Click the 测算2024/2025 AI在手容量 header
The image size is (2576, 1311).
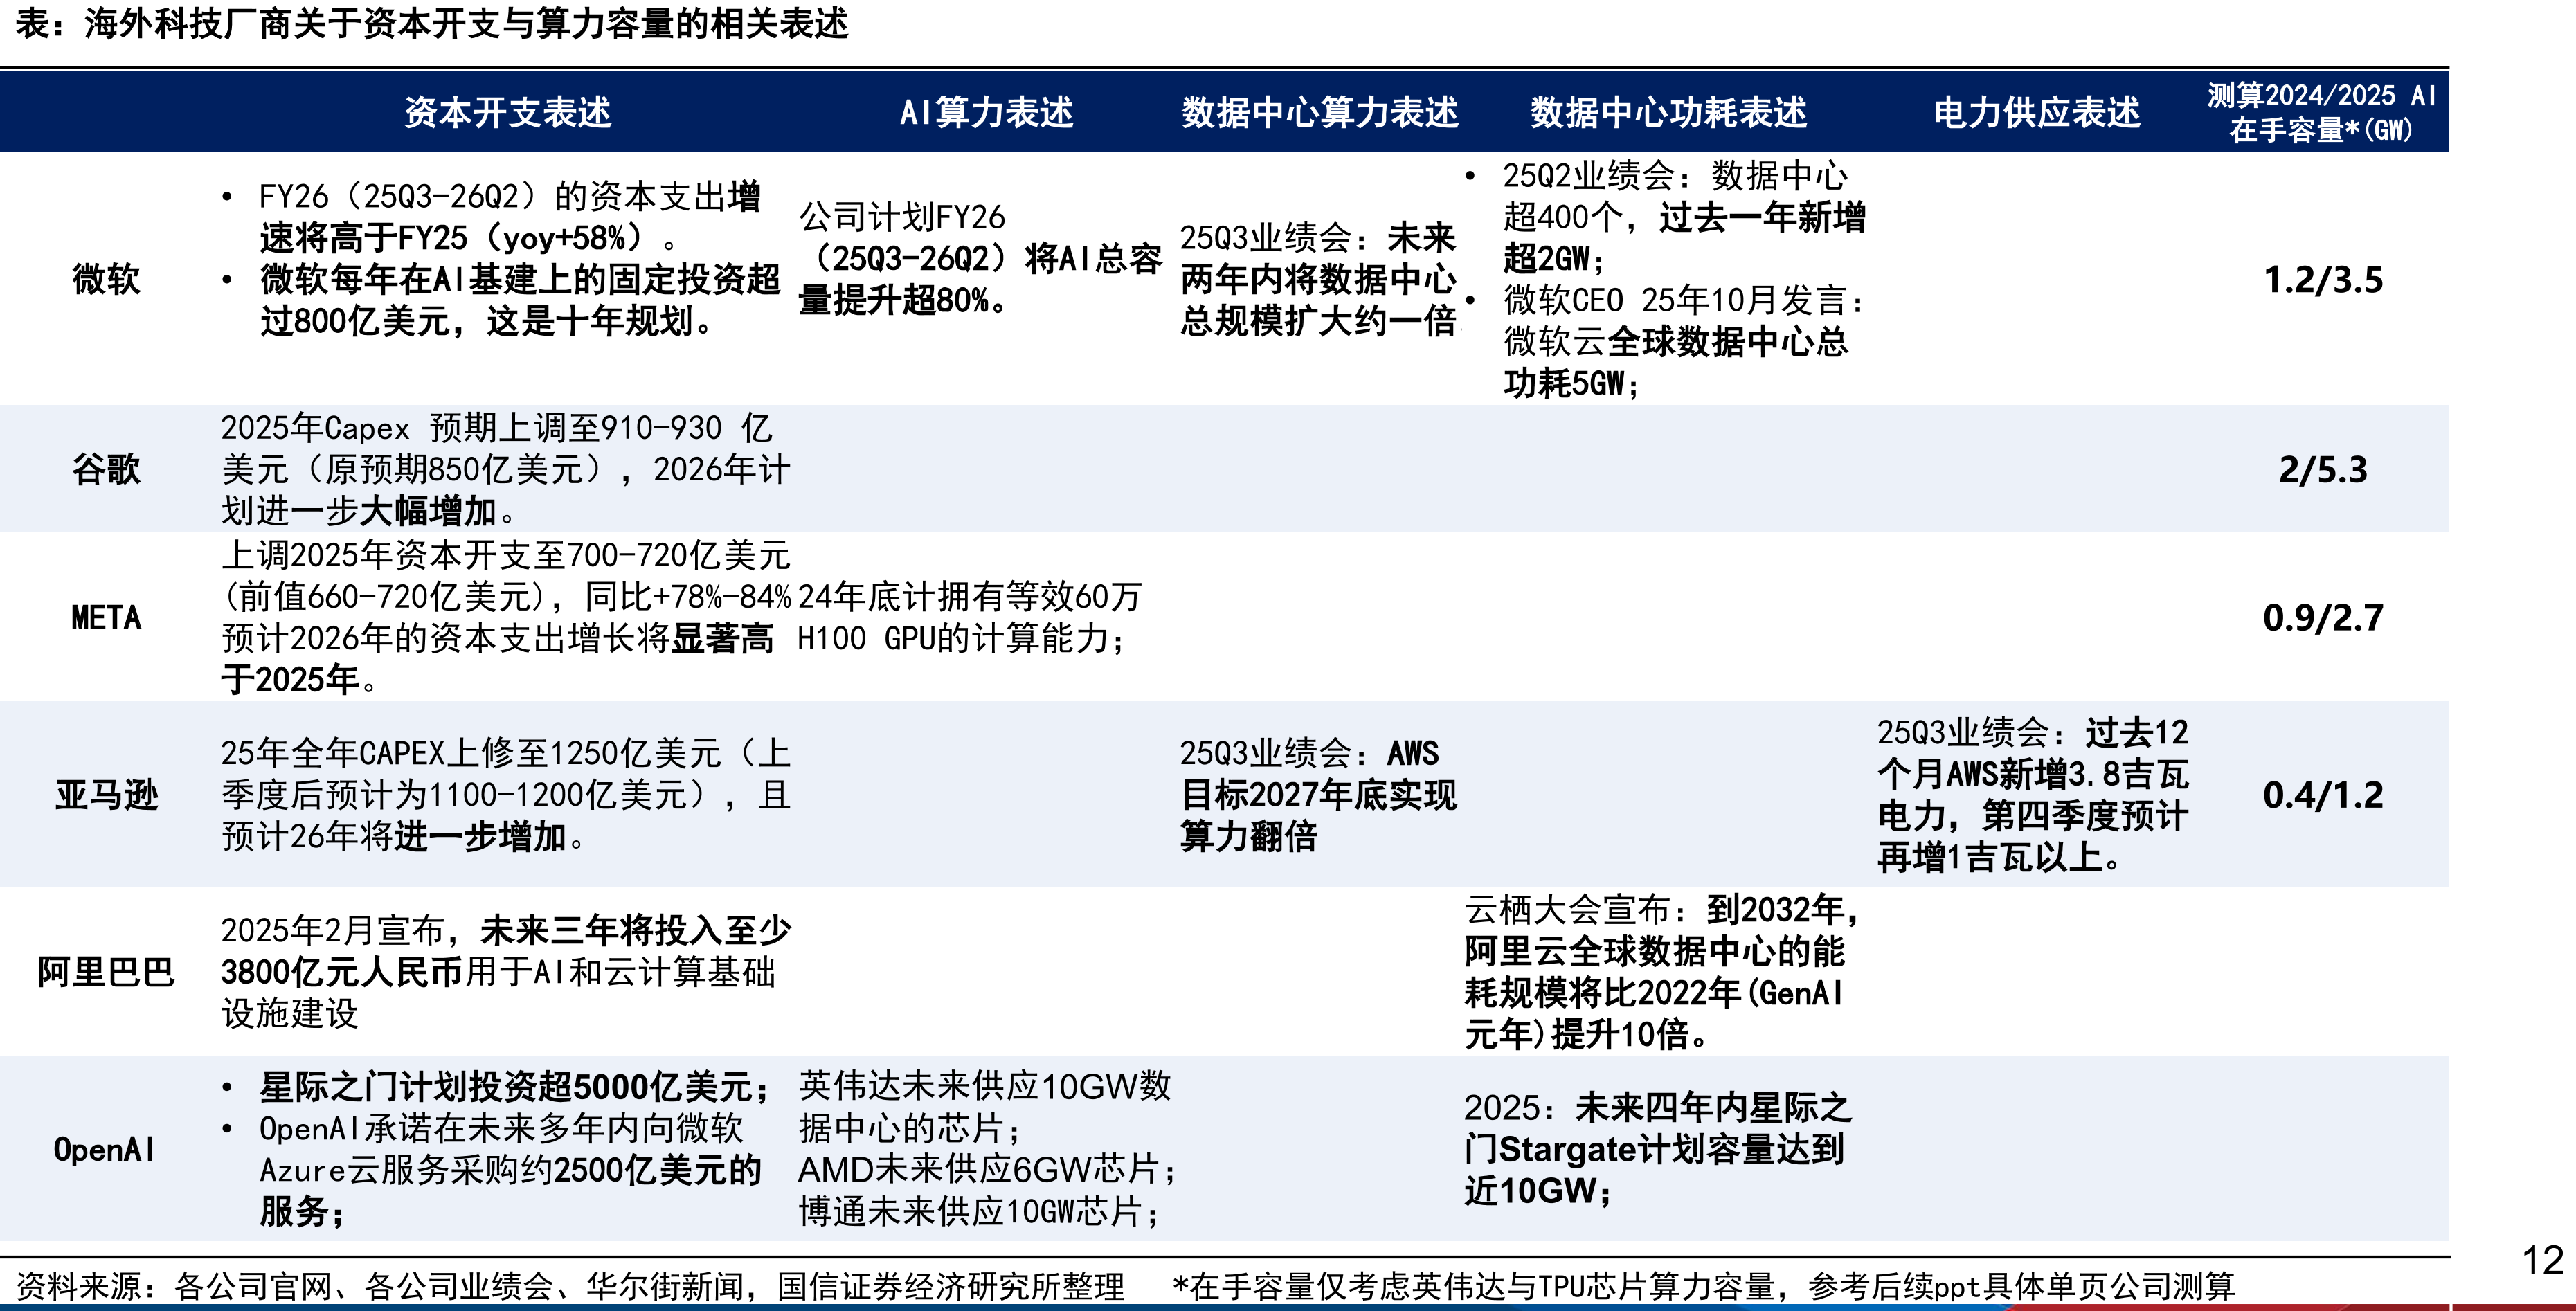(2322, 112)
